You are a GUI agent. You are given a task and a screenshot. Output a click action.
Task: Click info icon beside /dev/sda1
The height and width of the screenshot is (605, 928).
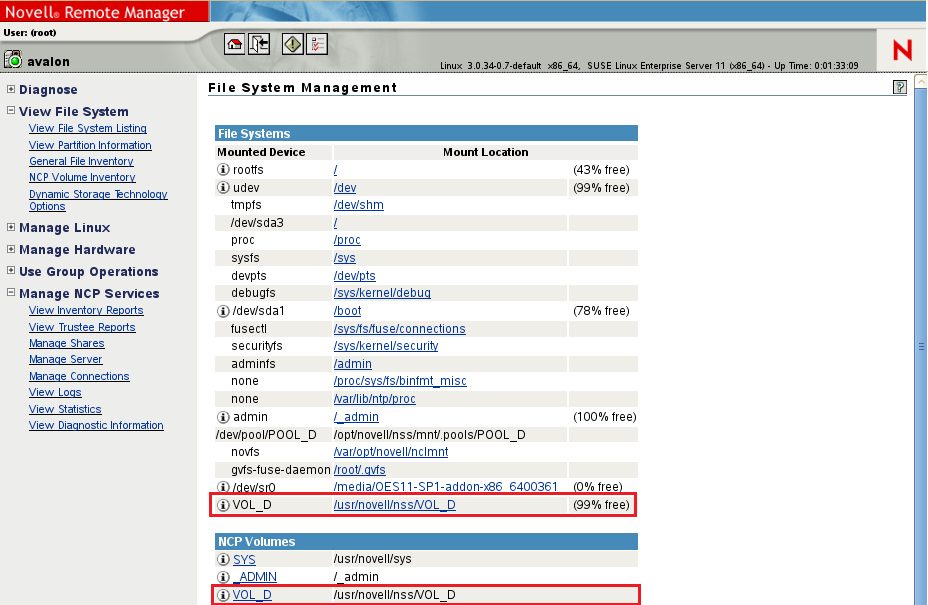pos(223,311)
